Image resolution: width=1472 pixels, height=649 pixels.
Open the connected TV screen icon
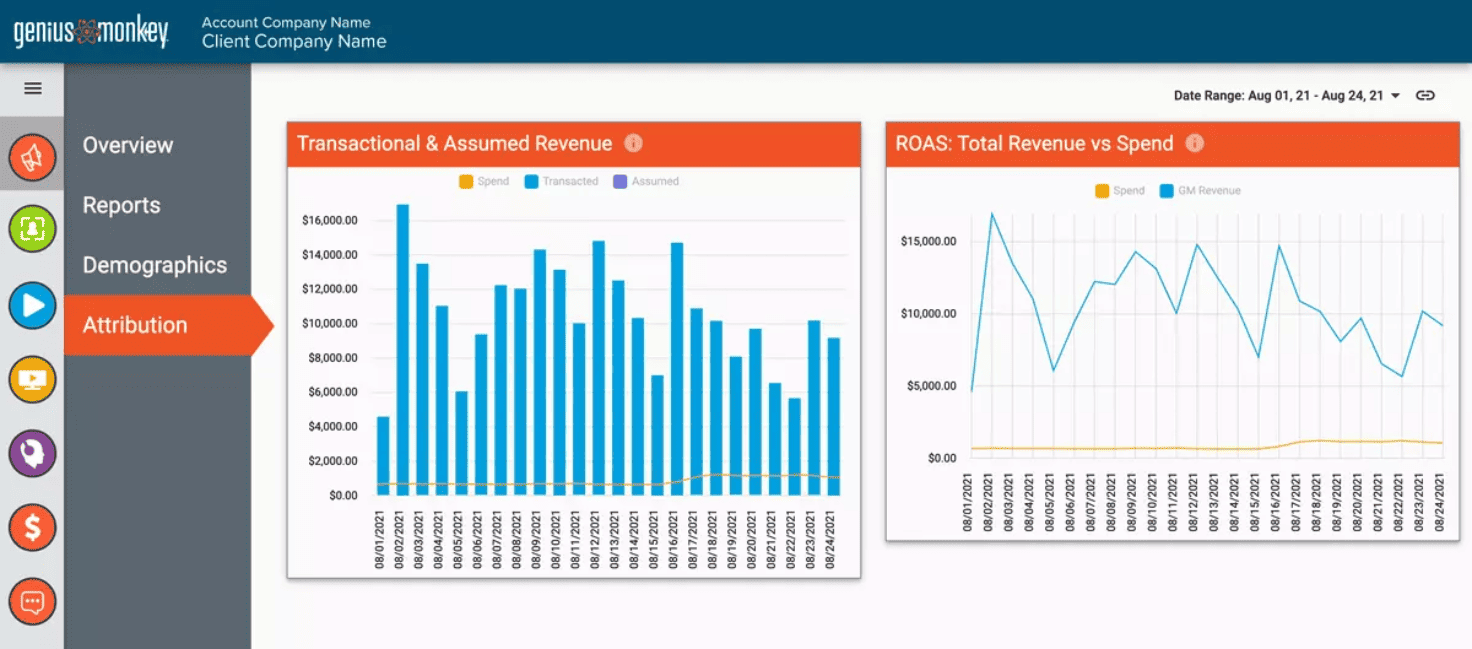click(31, 379)
